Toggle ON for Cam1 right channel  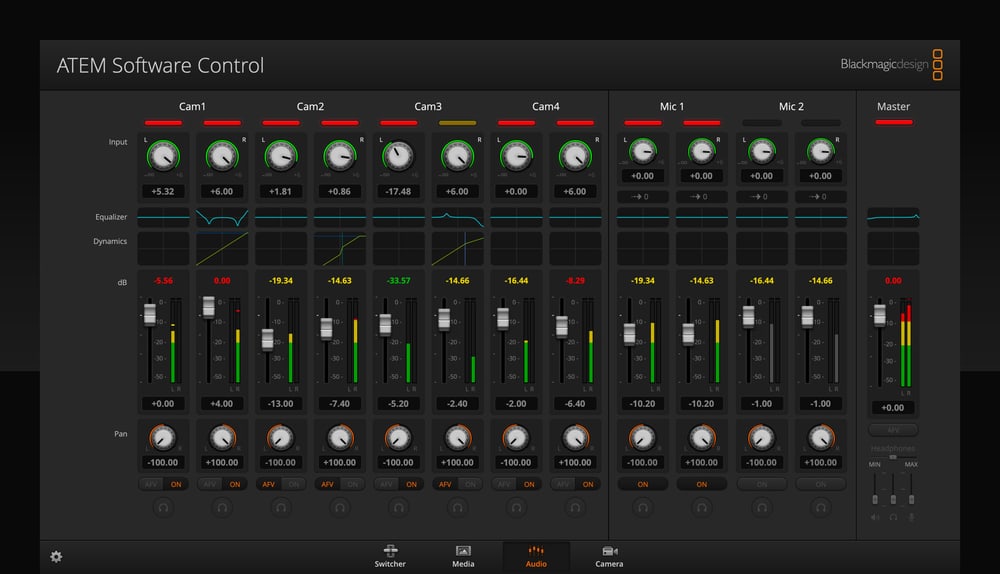[235, 484]
